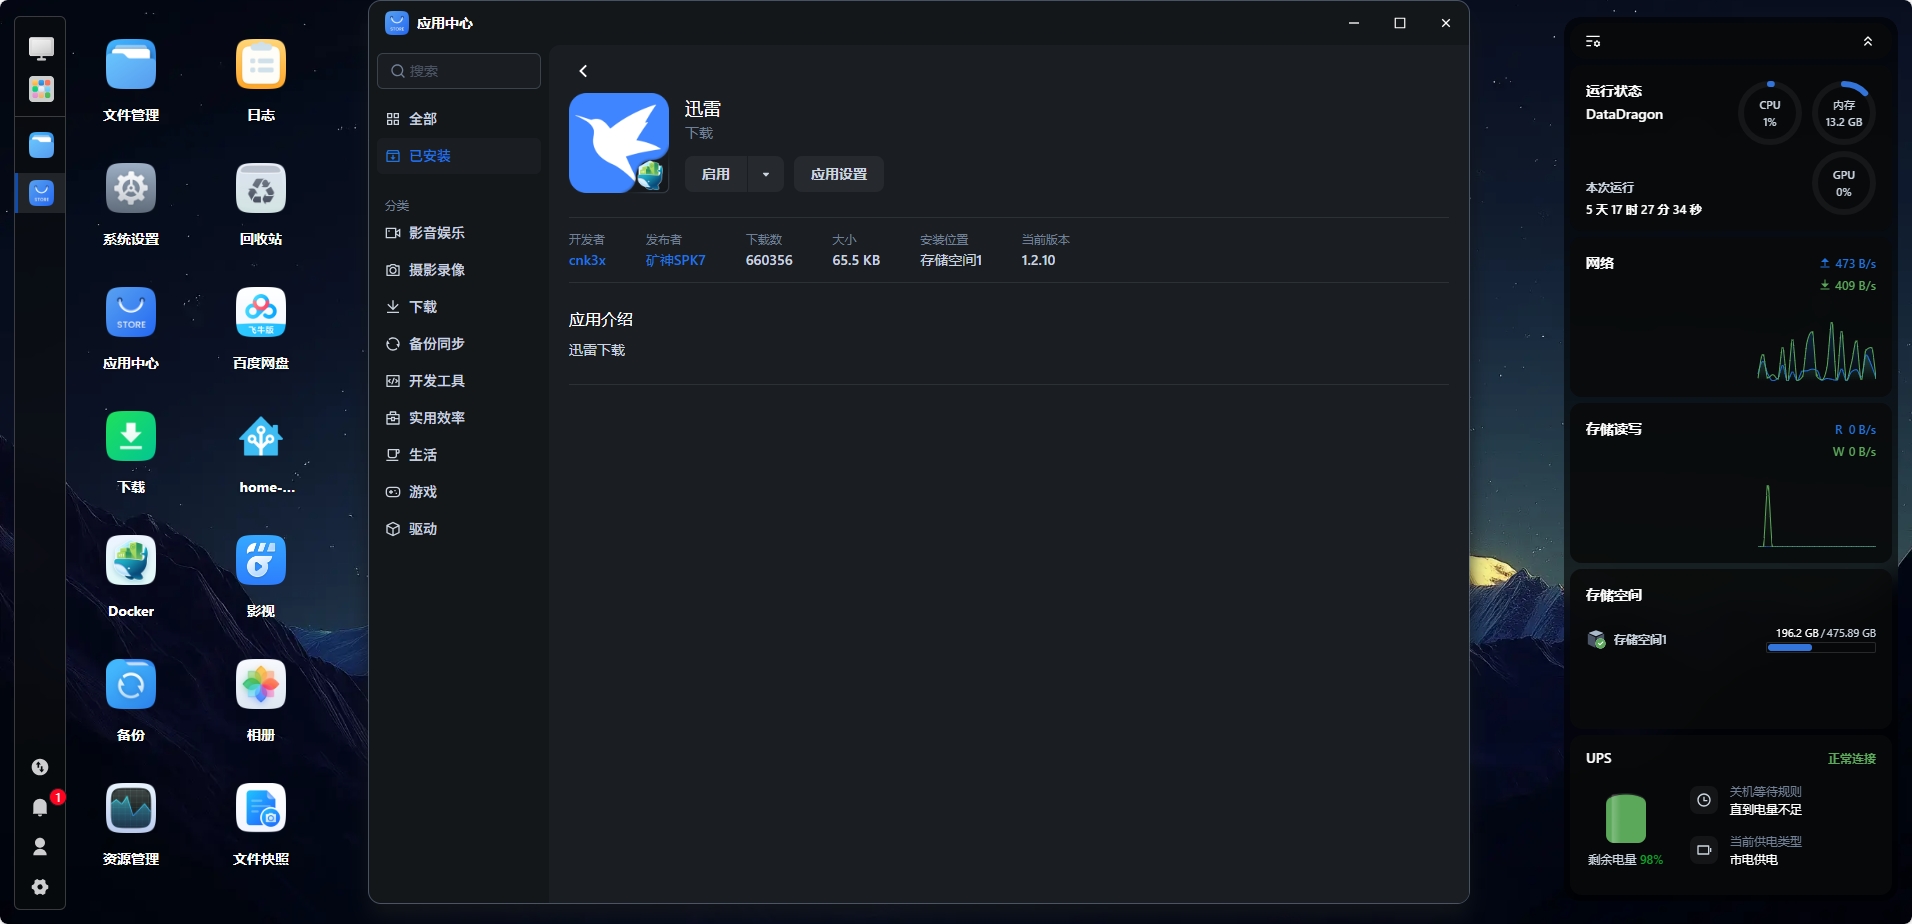Select the 备份同步 category
The image size is (1912, 924).
pos(459,344)
